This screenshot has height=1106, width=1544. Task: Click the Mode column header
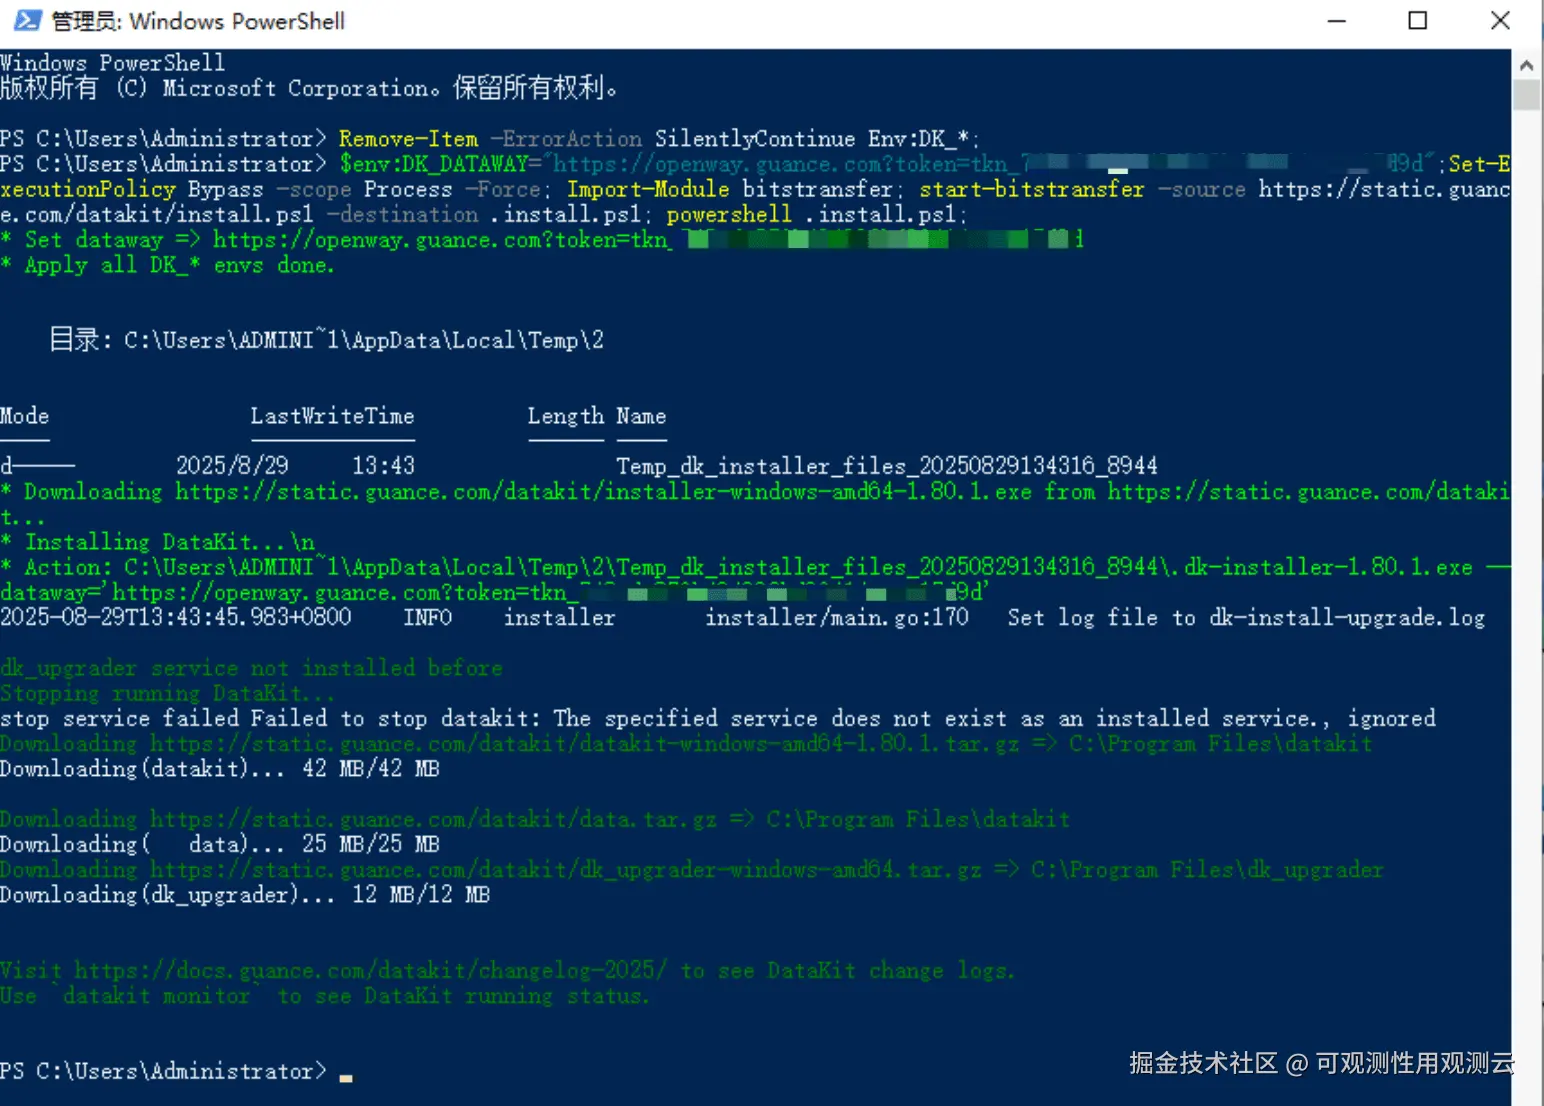25,416
